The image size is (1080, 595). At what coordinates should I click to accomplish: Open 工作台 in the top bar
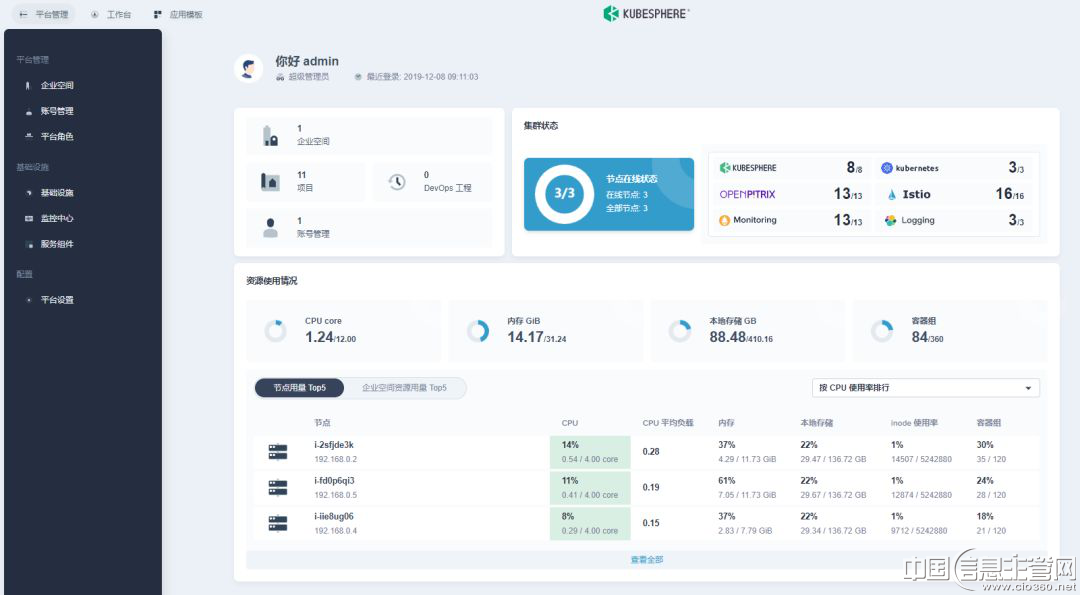(111, 14)
